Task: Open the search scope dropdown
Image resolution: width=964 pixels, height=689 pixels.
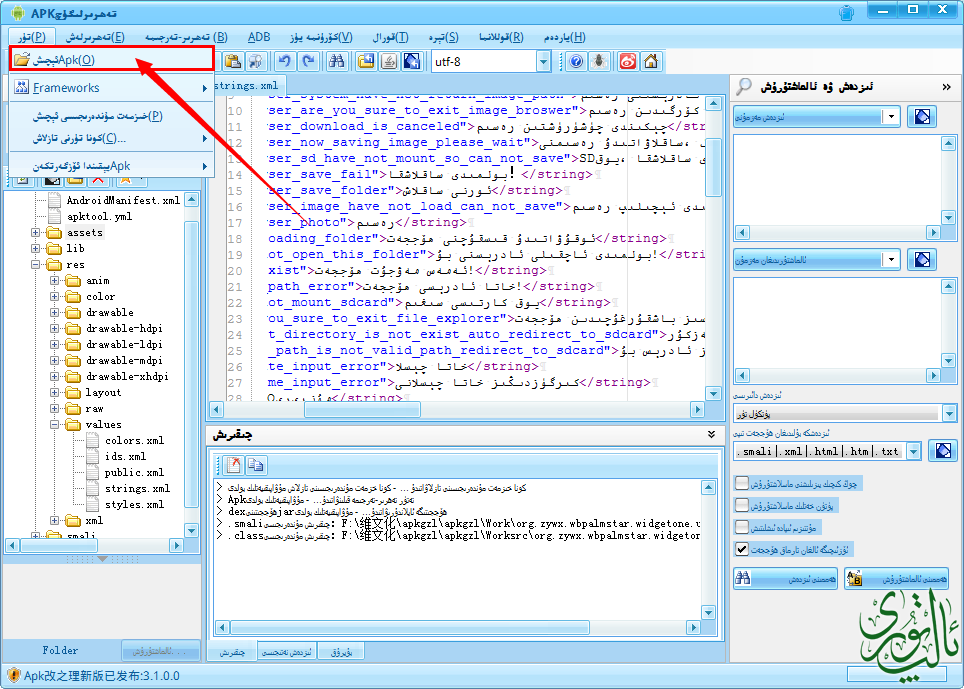Action: click(x=949, y=413)
